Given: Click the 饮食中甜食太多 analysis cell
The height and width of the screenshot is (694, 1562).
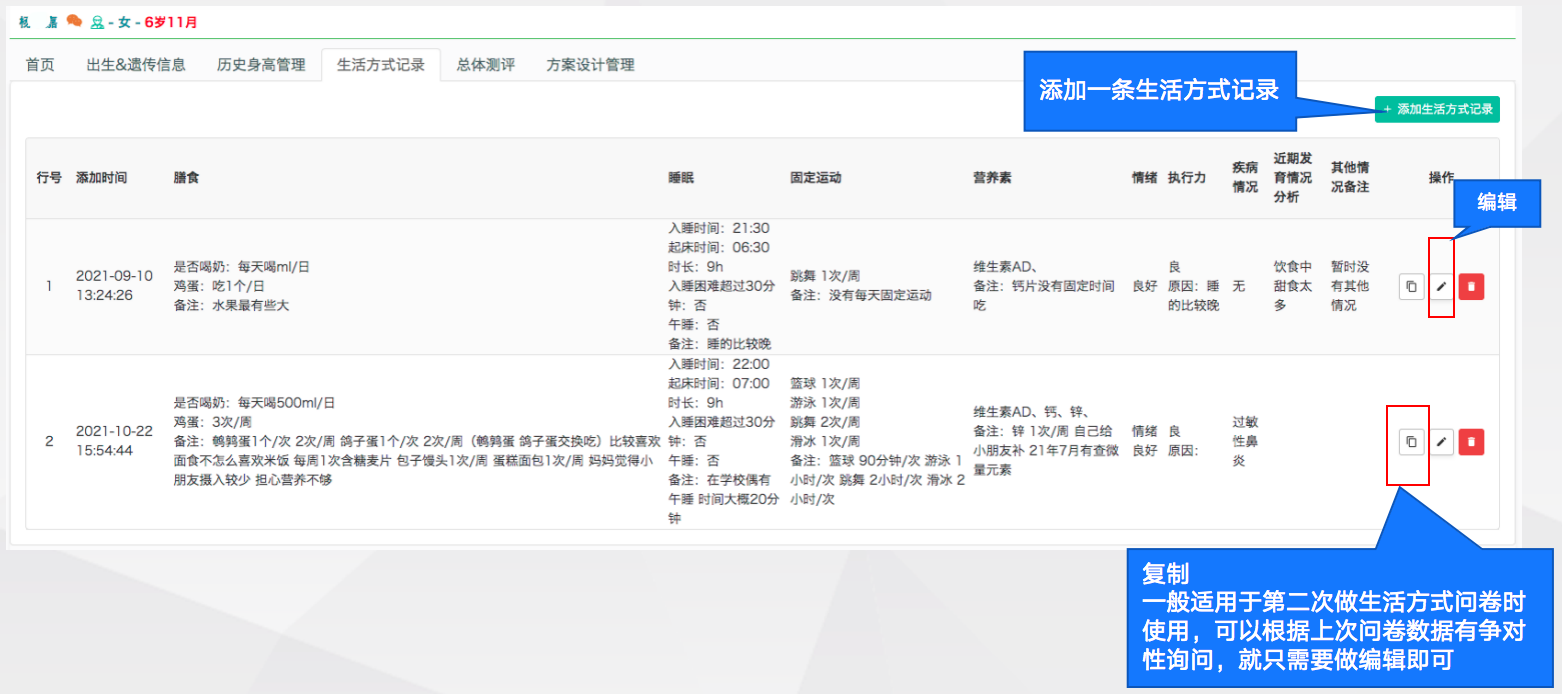Looking at the screenshot, I should click(1292, 286).
